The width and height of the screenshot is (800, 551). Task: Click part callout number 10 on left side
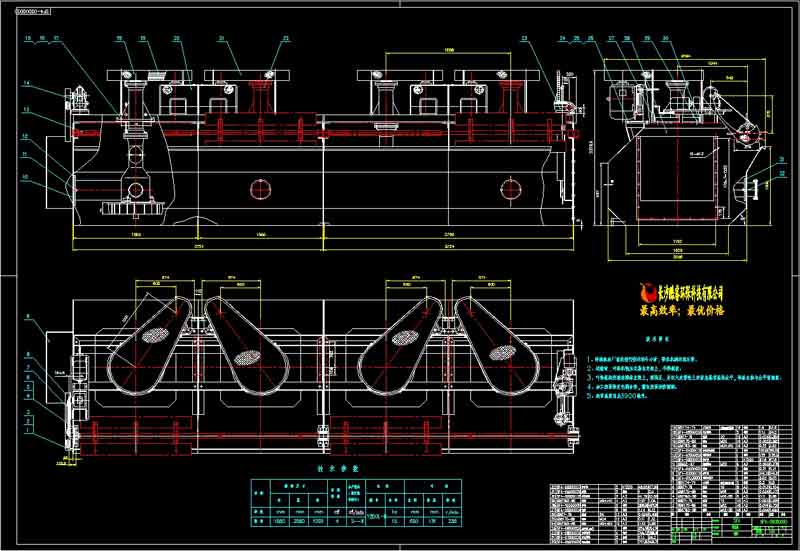(x=27, y=178)
